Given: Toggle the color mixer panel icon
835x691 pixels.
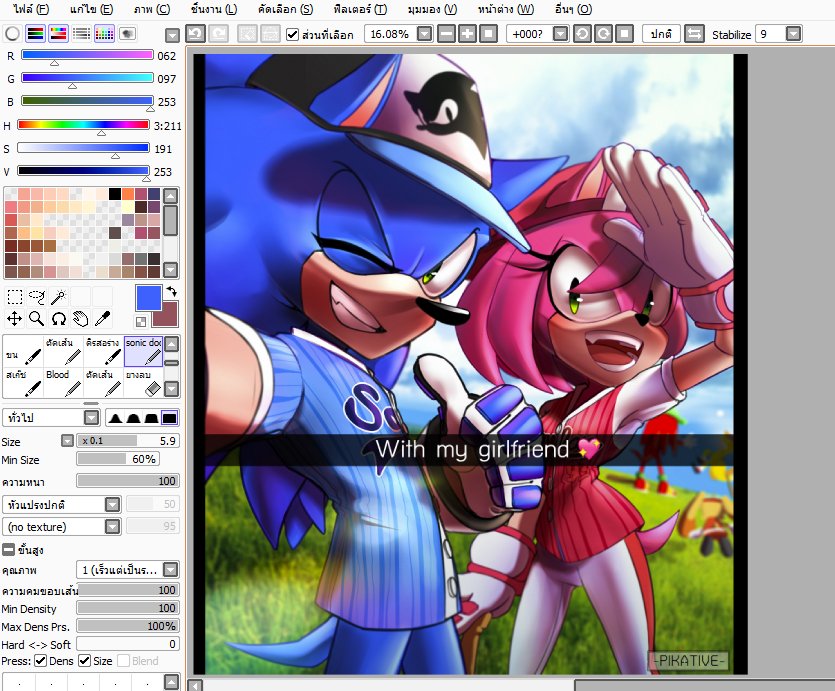Looking at the screenshot, I should [81, 34].
